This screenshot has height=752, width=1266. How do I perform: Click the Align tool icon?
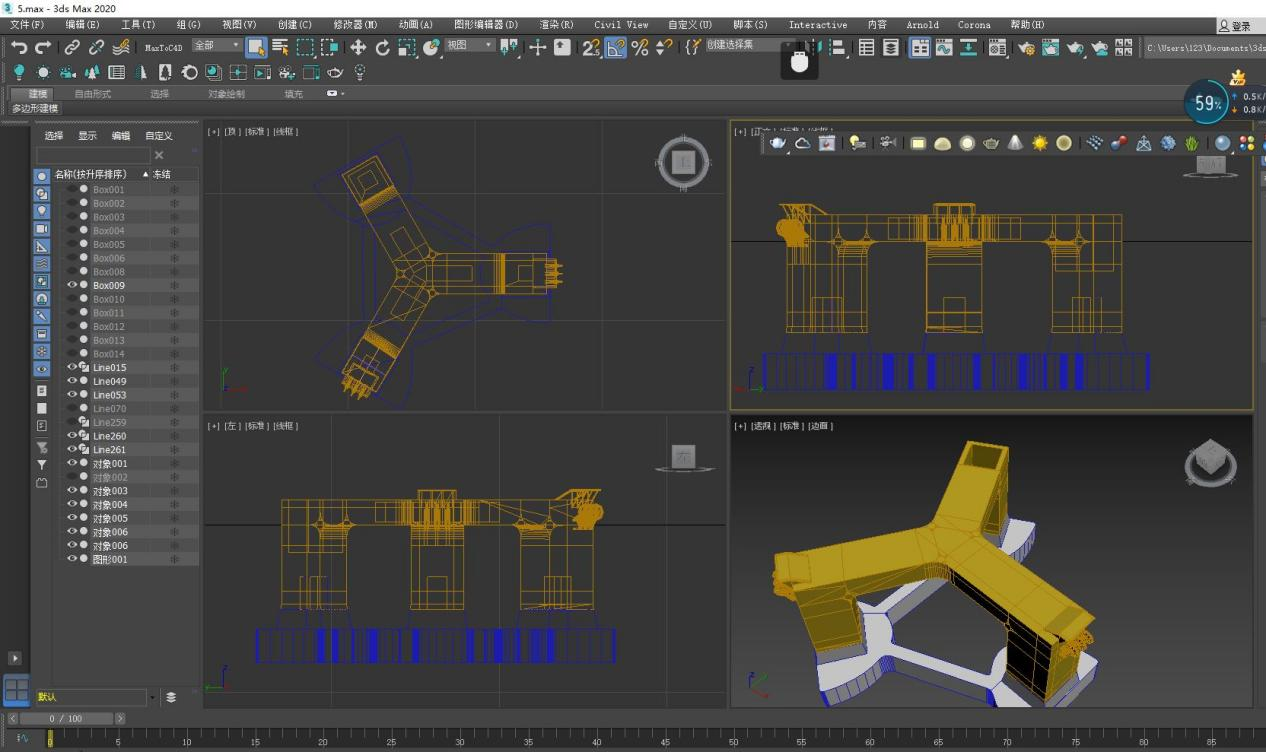(x=839, y=47)
